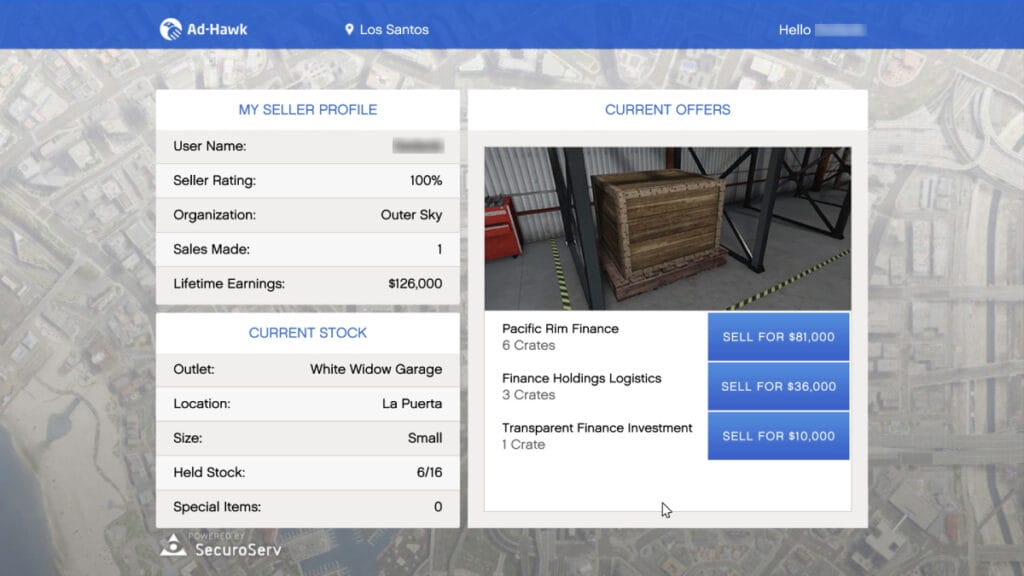Open the Size field showing Small
The image size is (1024, 576).
click(x=425, y=438)
